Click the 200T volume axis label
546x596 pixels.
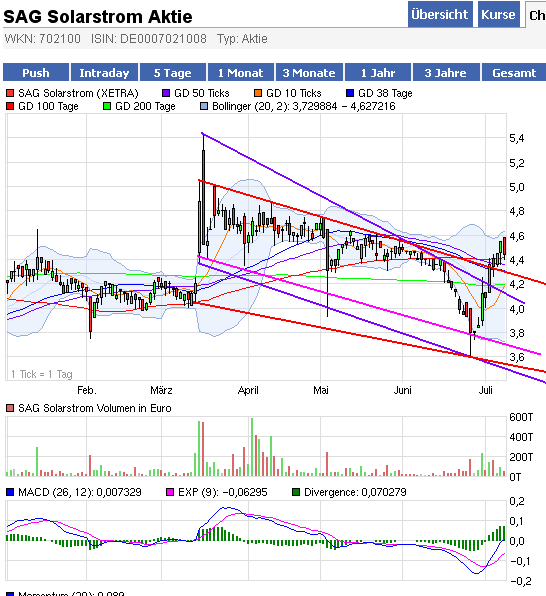click(521, 457)
